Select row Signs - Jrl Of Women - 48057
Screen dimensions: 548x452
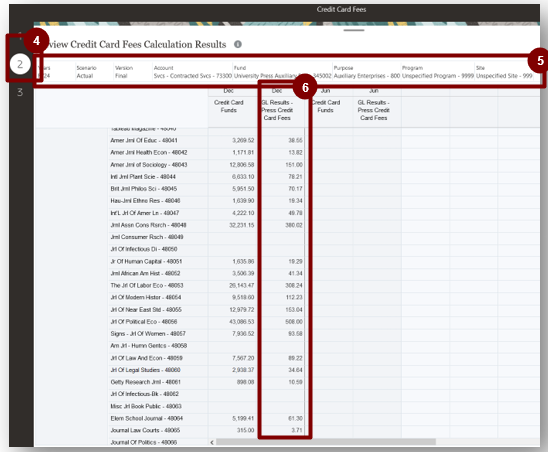(148, 334)
